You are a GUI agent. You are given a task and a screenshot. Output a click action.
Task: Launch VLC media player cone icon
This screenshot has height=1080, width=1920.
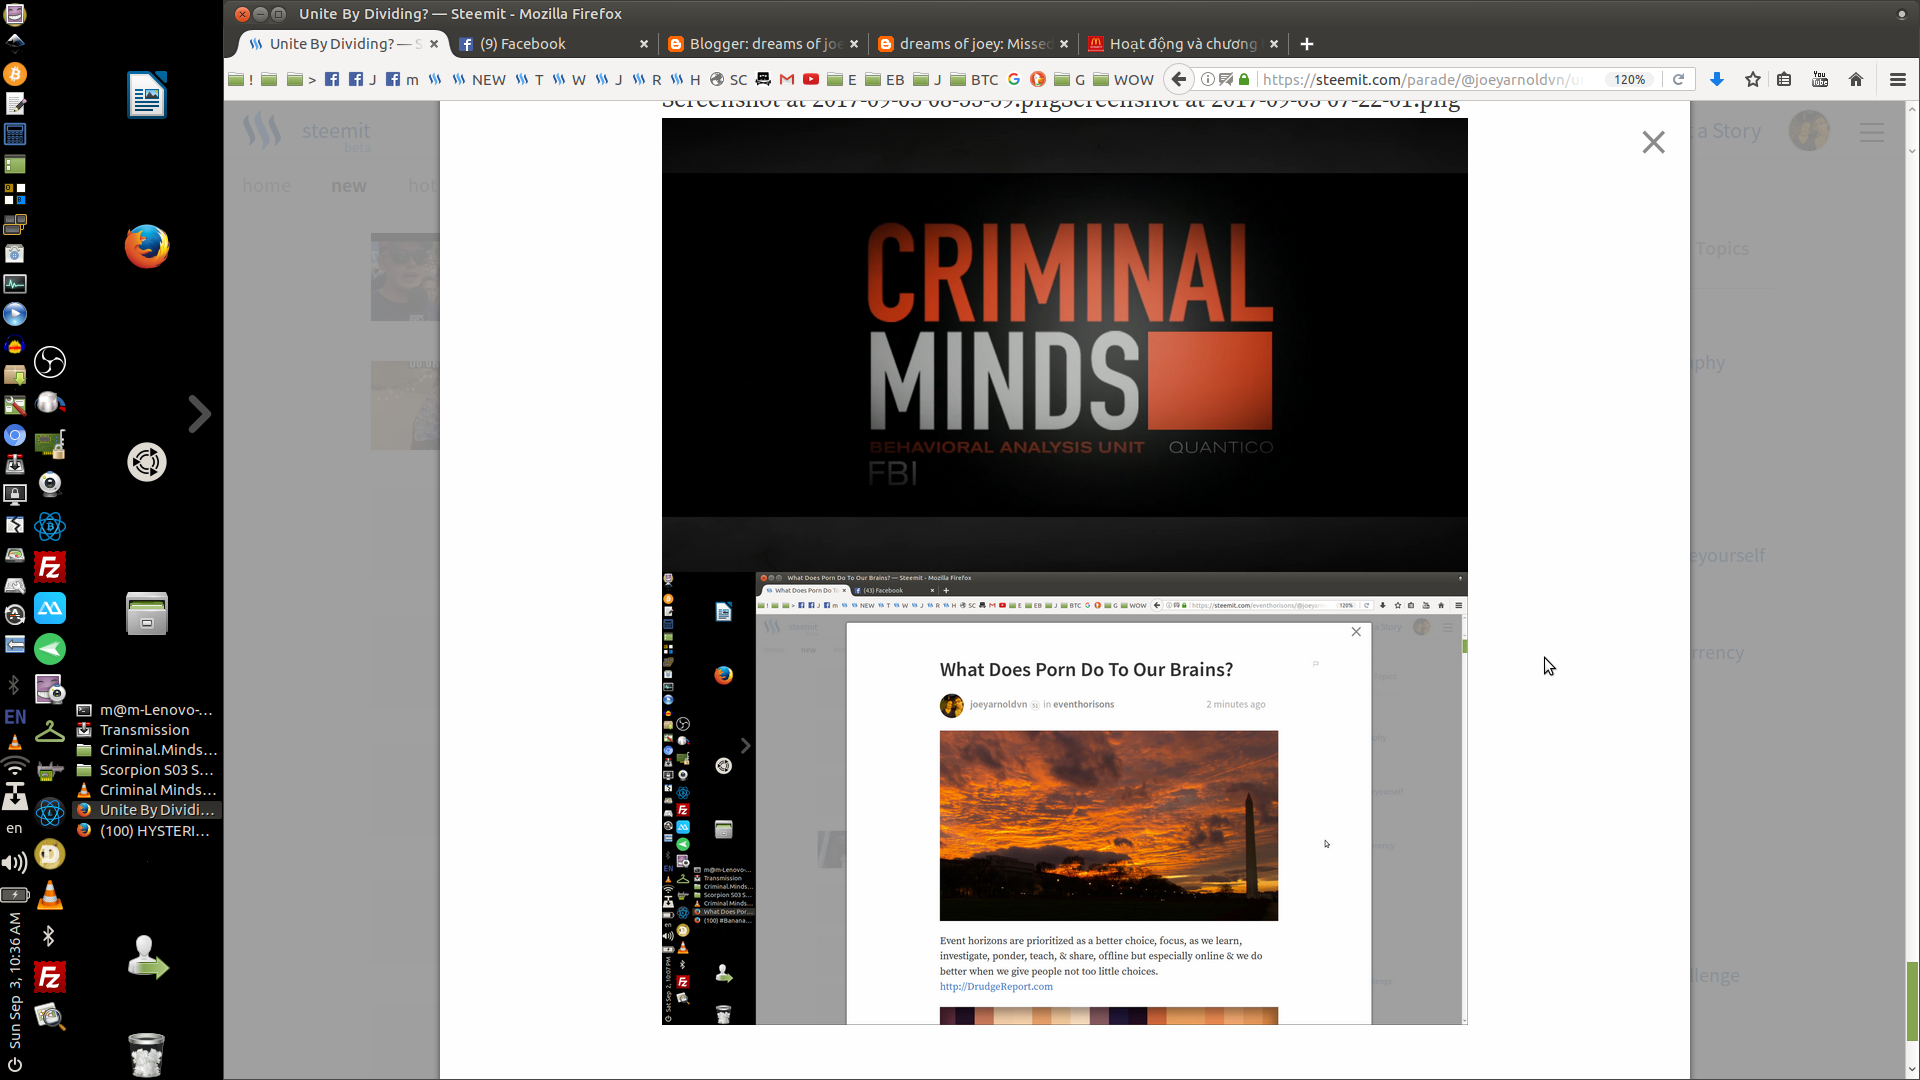(50, 896)
